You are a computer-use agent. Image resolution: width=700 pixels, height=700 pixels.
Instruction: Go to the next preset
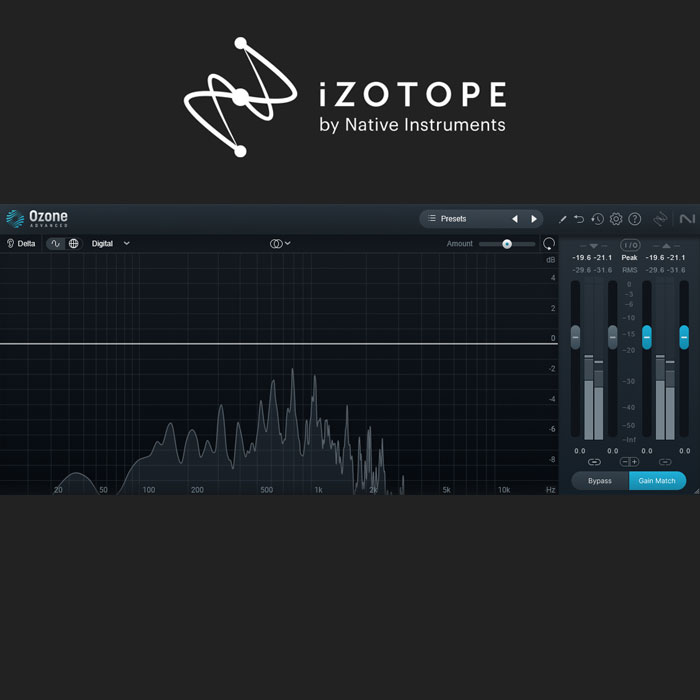tap(534, 219)
